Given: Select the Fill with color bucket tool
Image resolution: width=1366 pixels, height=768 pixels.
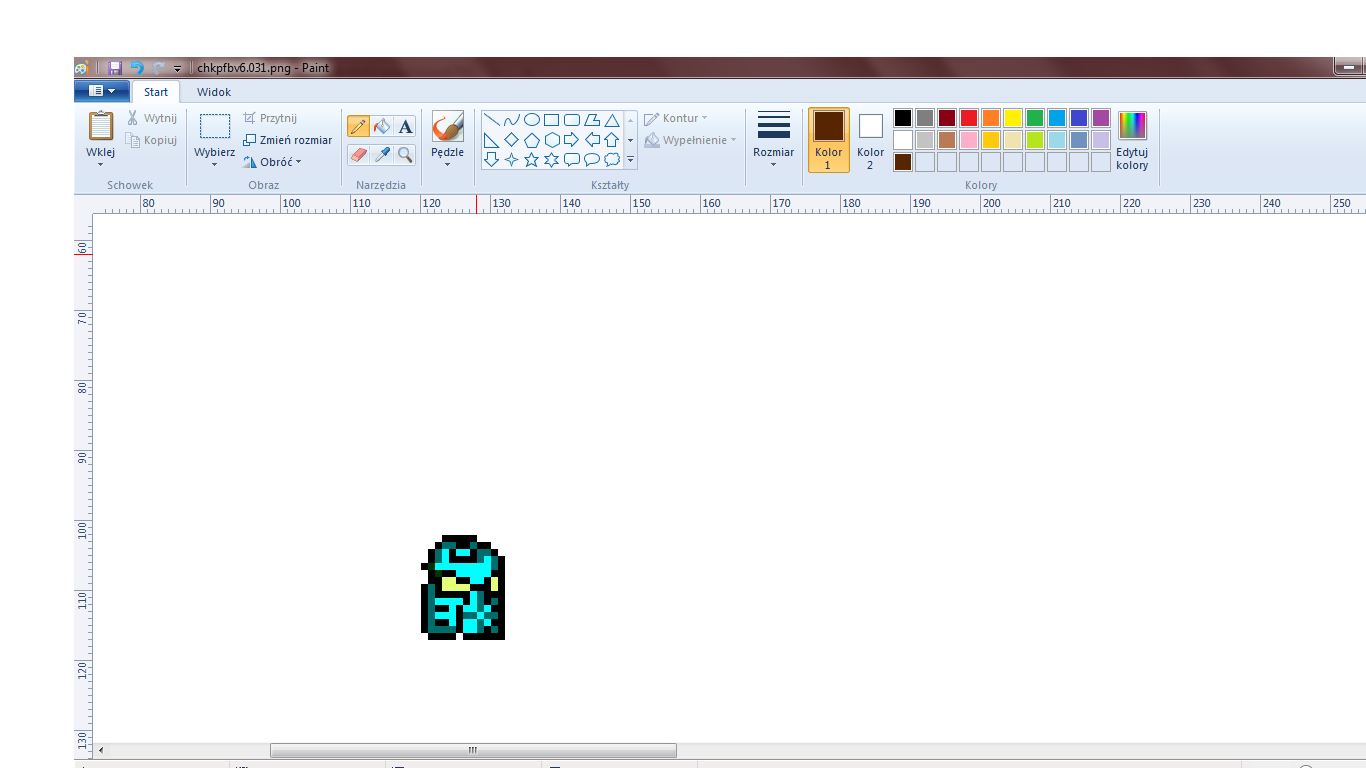Looking at the screenshot, I should tap(382, 126).
